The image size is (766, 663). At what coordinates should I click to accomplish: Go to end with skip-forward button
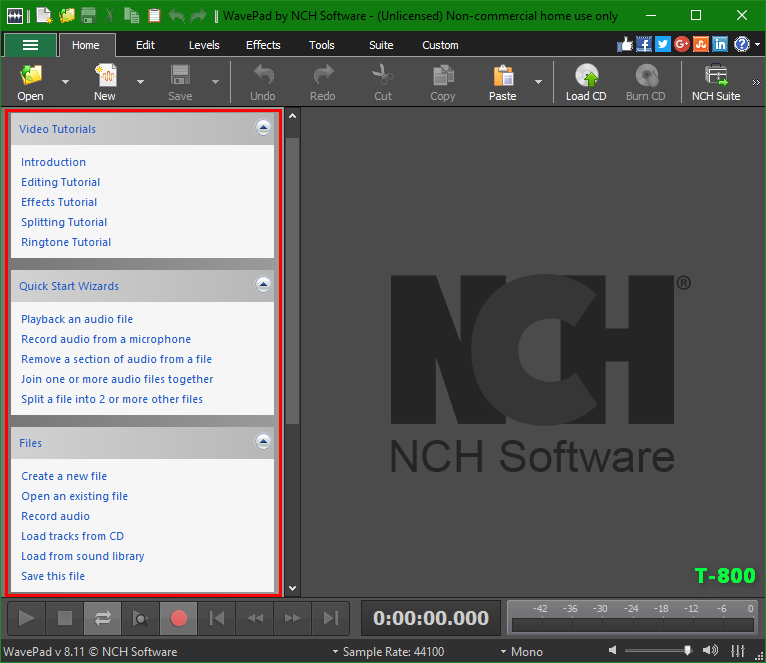click(x=331, y=619)
